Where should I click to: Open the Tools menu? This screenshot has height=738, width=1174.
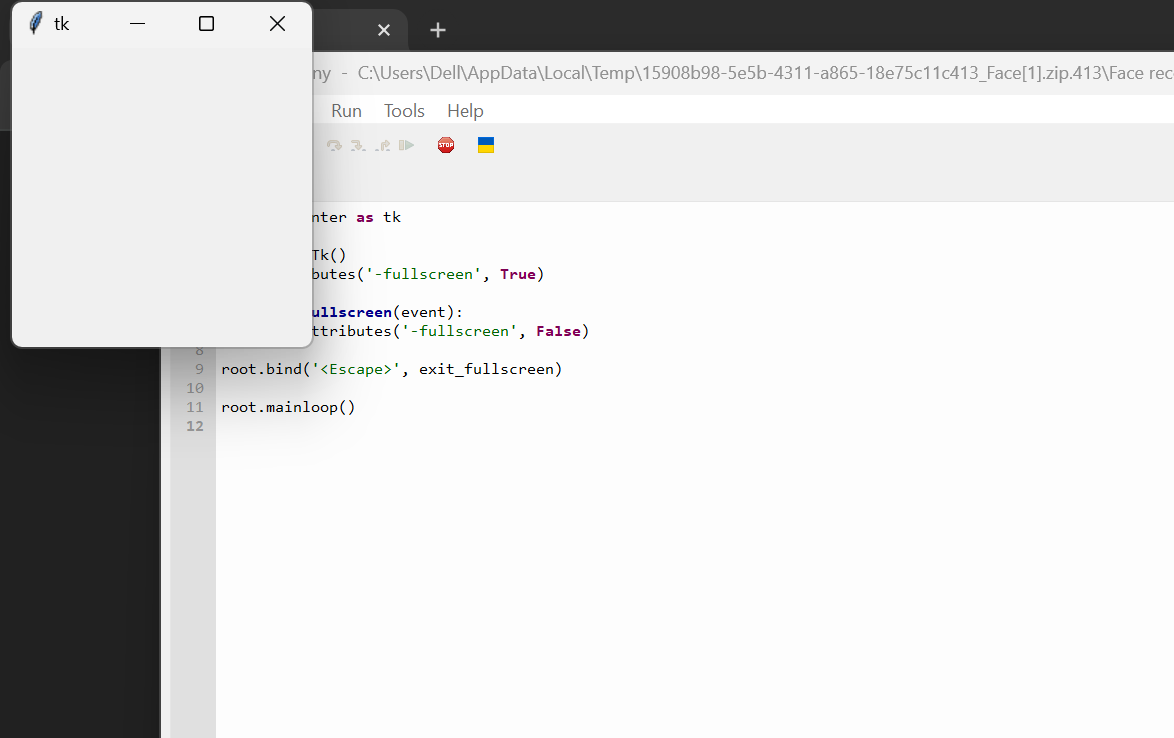(x=404, y=111)
